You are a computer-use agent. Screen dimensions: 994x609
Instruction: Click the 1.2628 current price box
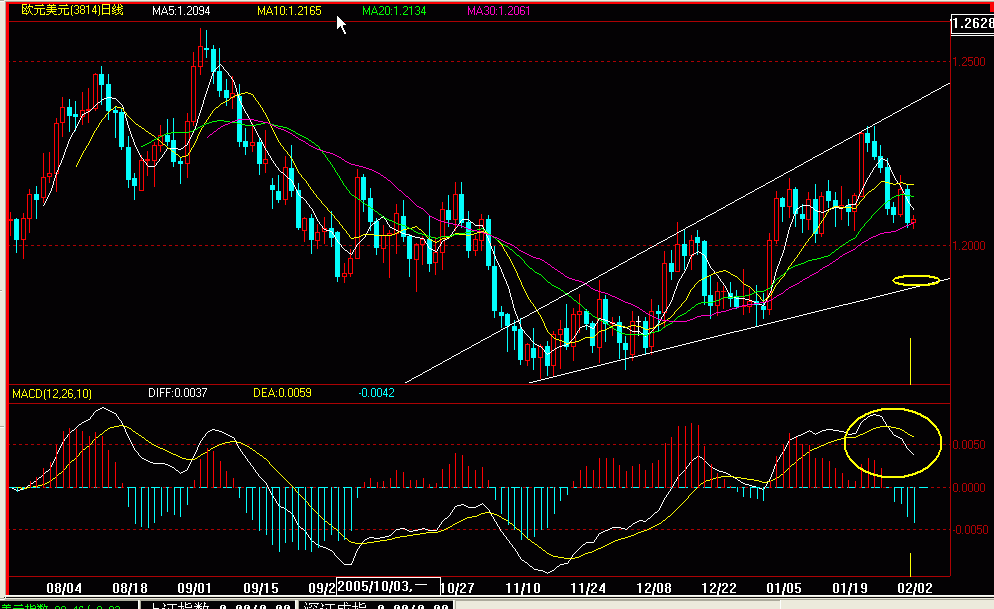pos(972,23)
